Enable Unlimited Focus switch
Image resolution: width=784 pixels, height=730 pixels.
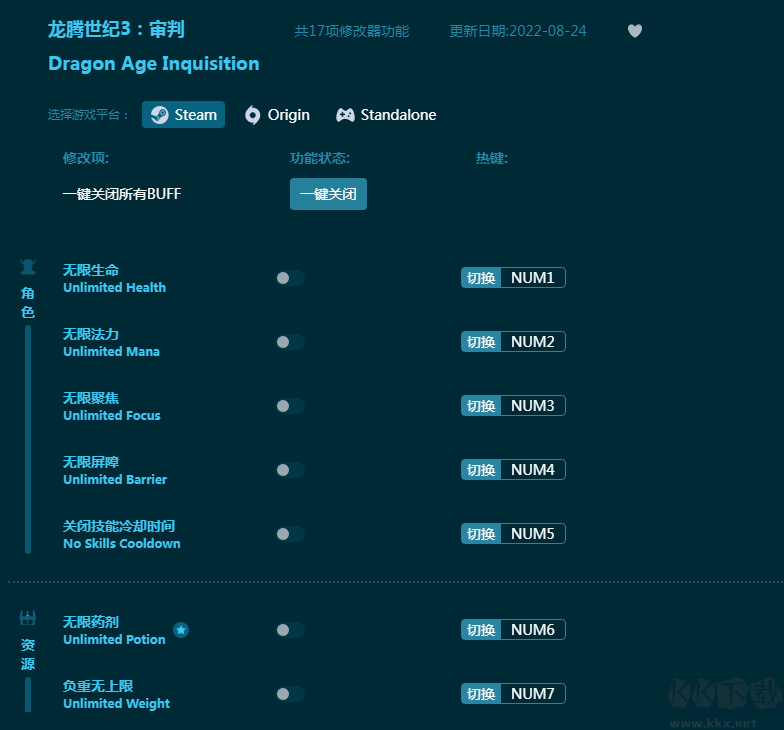point(290,406)
